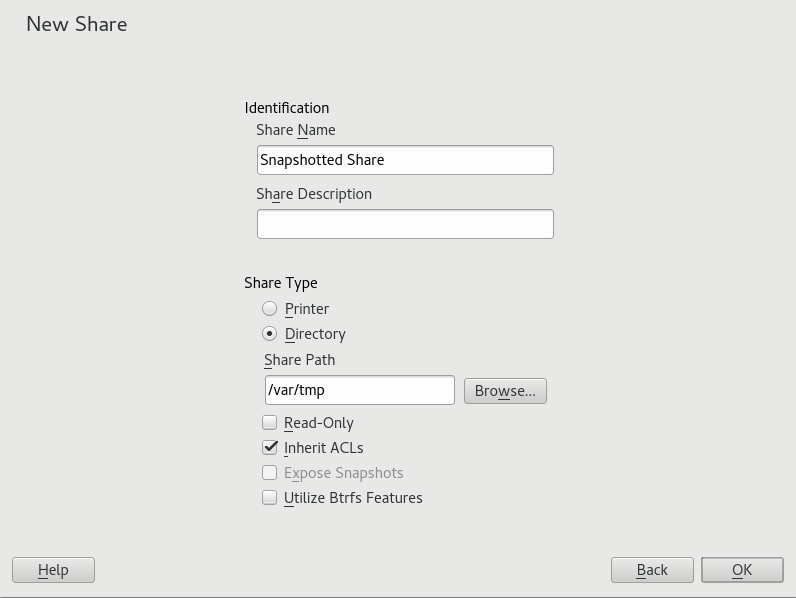Click the Share Type section label
Image resolution: width=796 pixels, height=598 pixels.
click(x=280, y=283)
